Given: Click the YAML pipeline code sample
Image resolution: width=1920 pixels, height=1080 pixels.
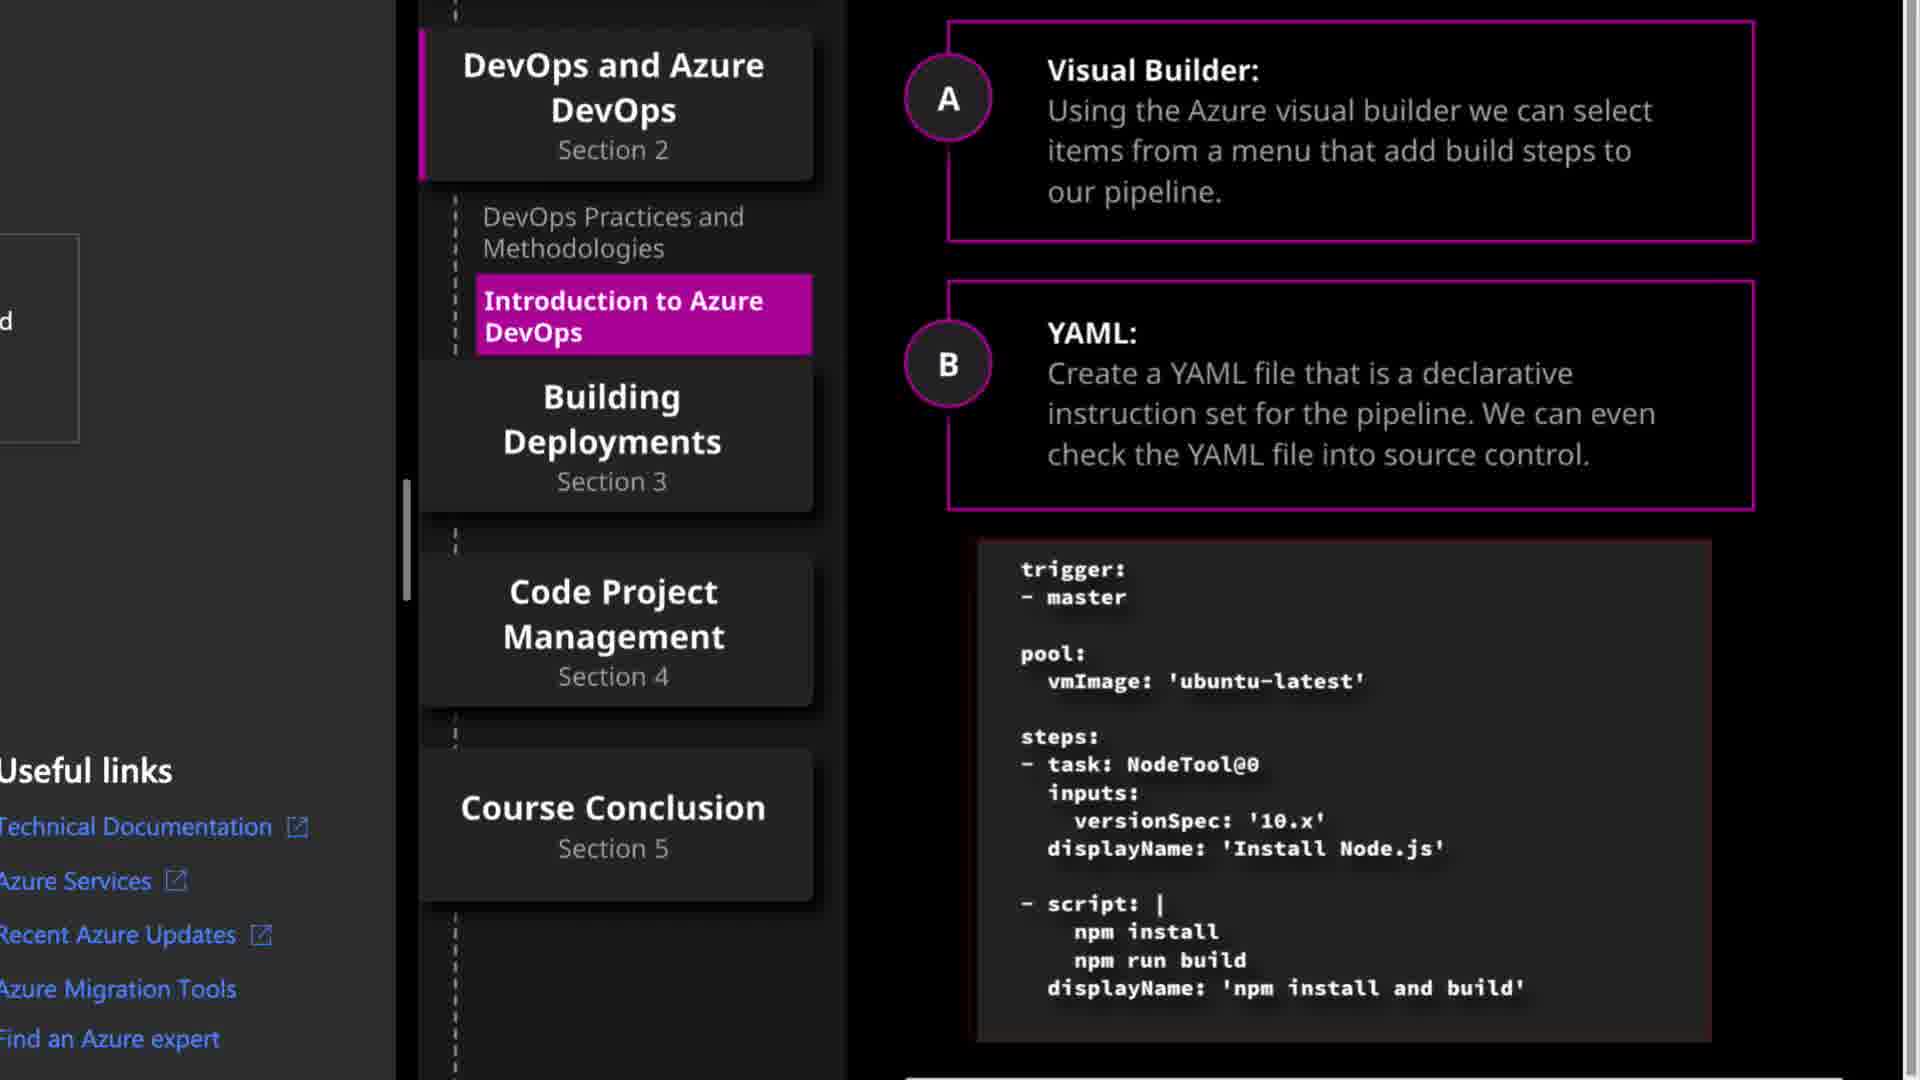Looking at the screenshot, I should 1344,790.
